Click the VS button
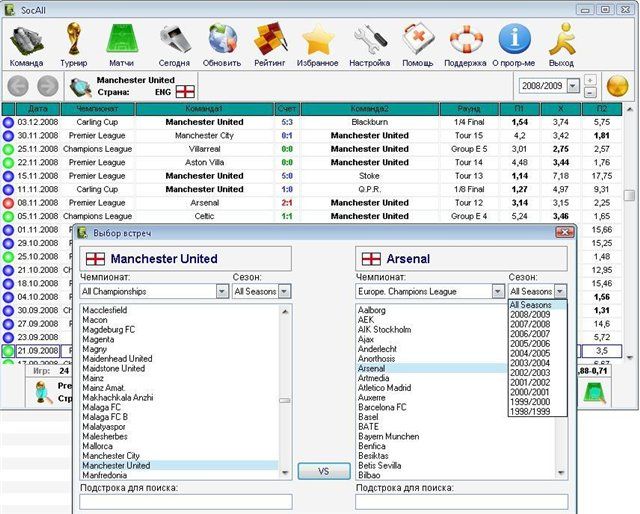 pyautogui.click(x=324, y=472)
